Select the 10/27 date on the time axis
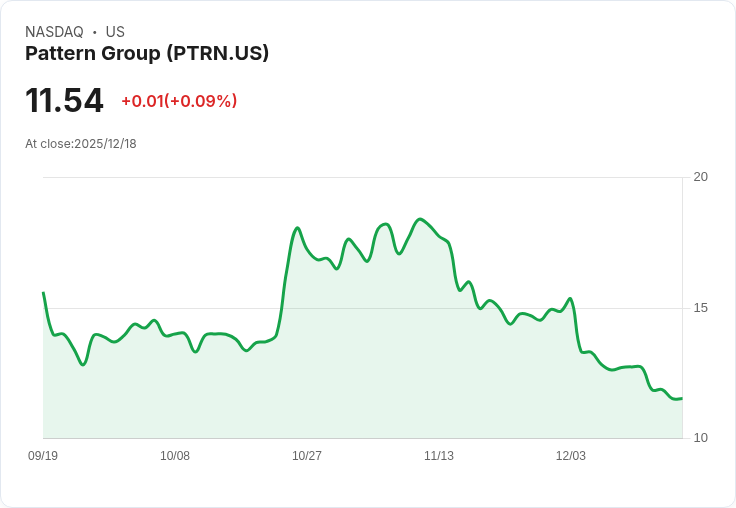The width and height of the screenshot is (736, 508). pos(307,456)
